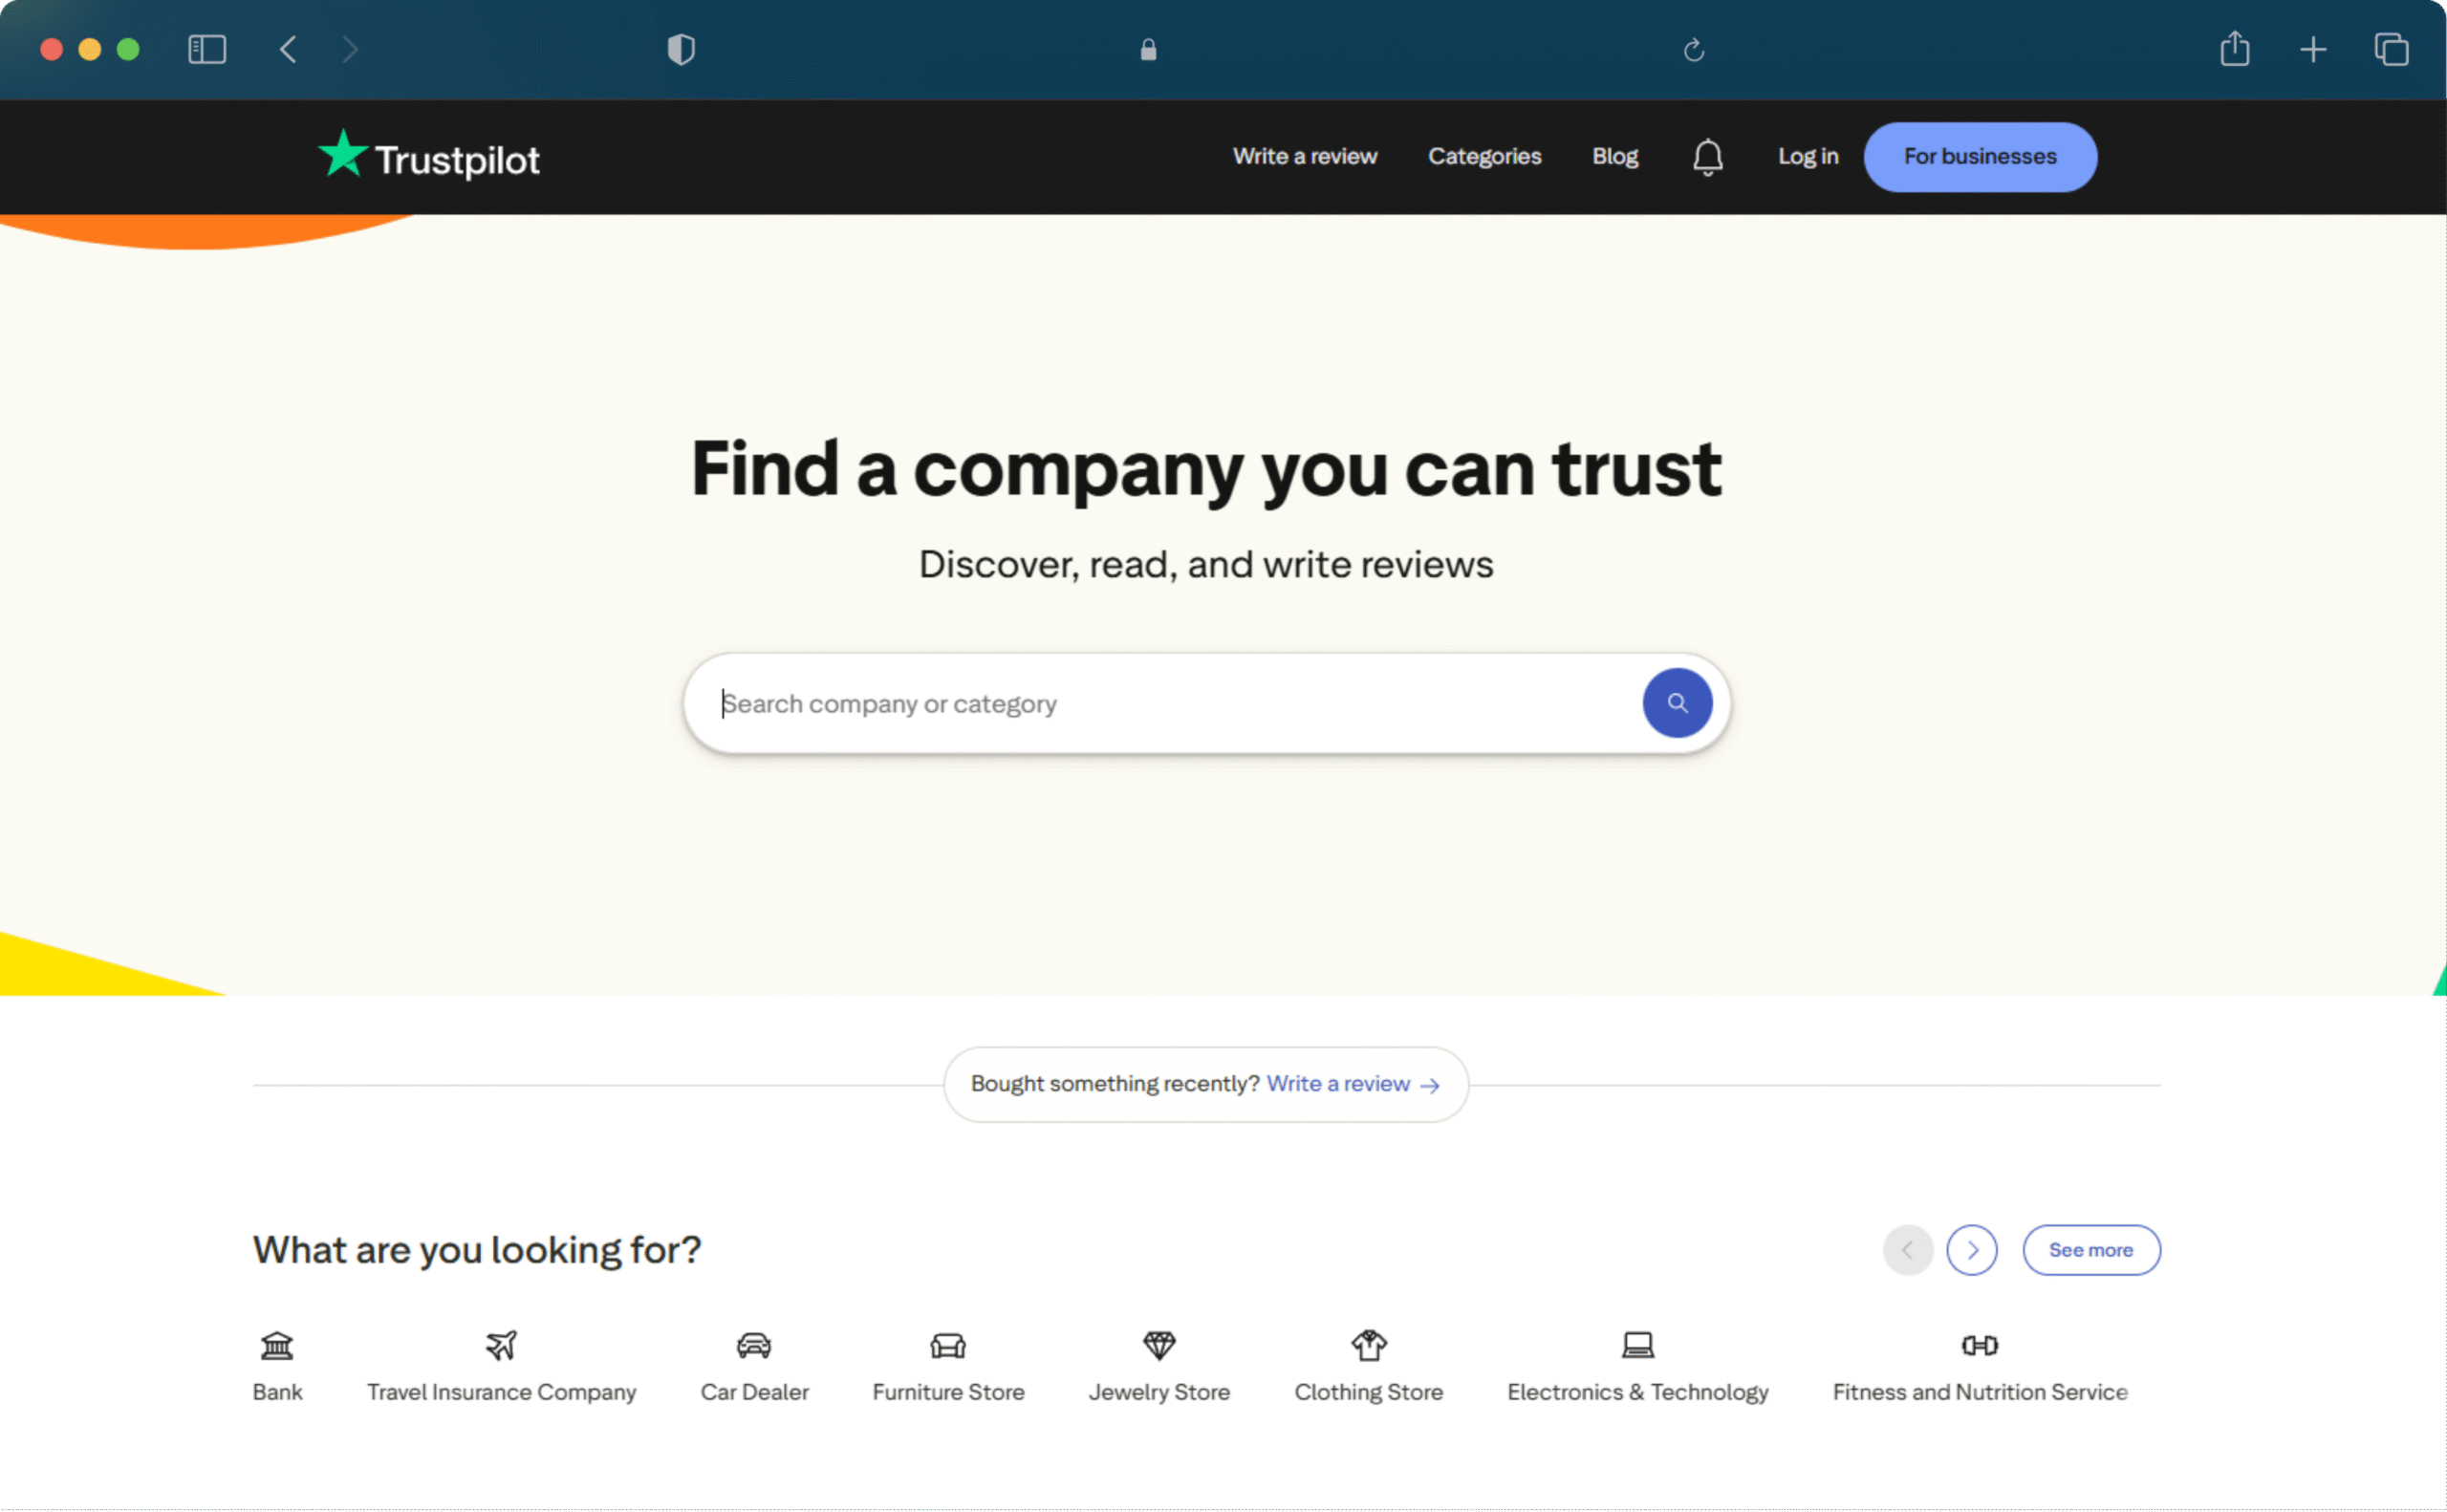Select the Bank category icon
This screenshot has height=1512, width=2447.
tap(277, 1346)
